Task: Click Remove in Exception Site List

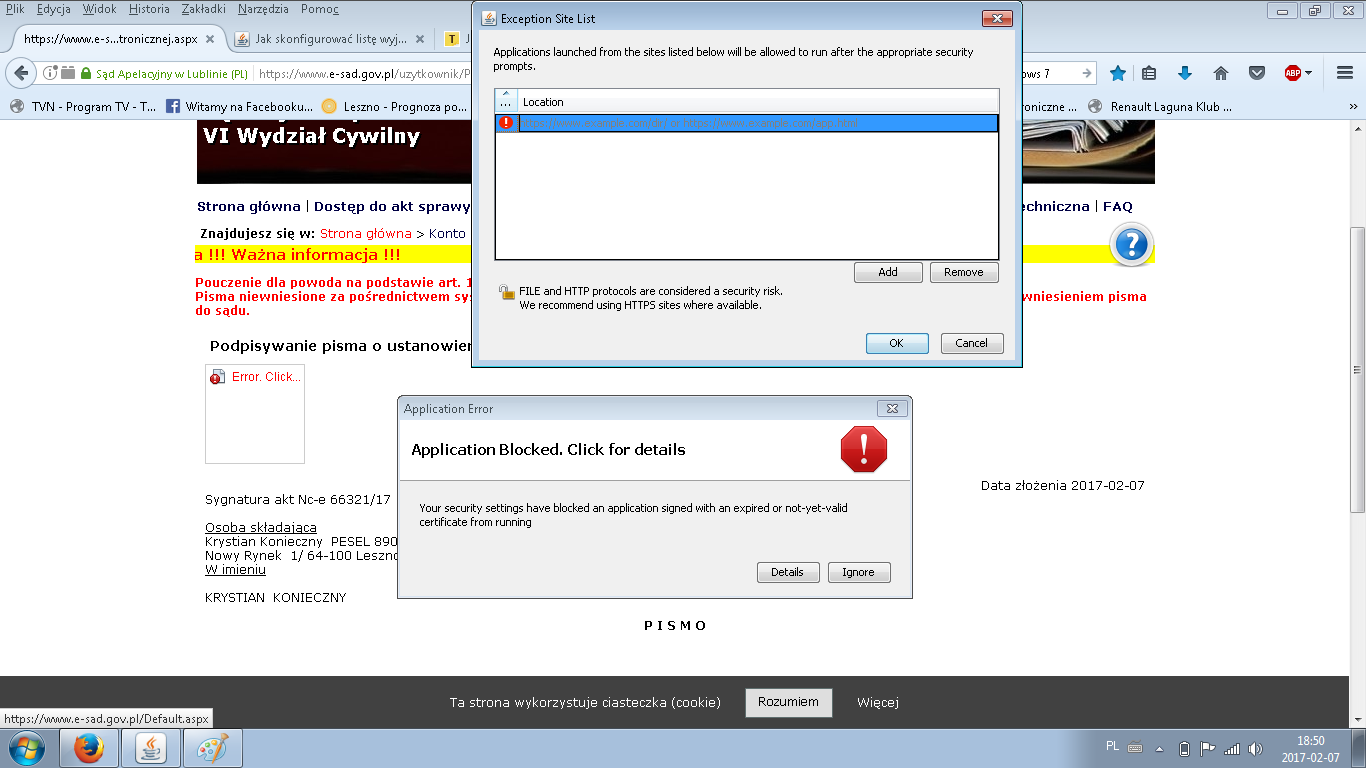Action: tap(964, 272)
